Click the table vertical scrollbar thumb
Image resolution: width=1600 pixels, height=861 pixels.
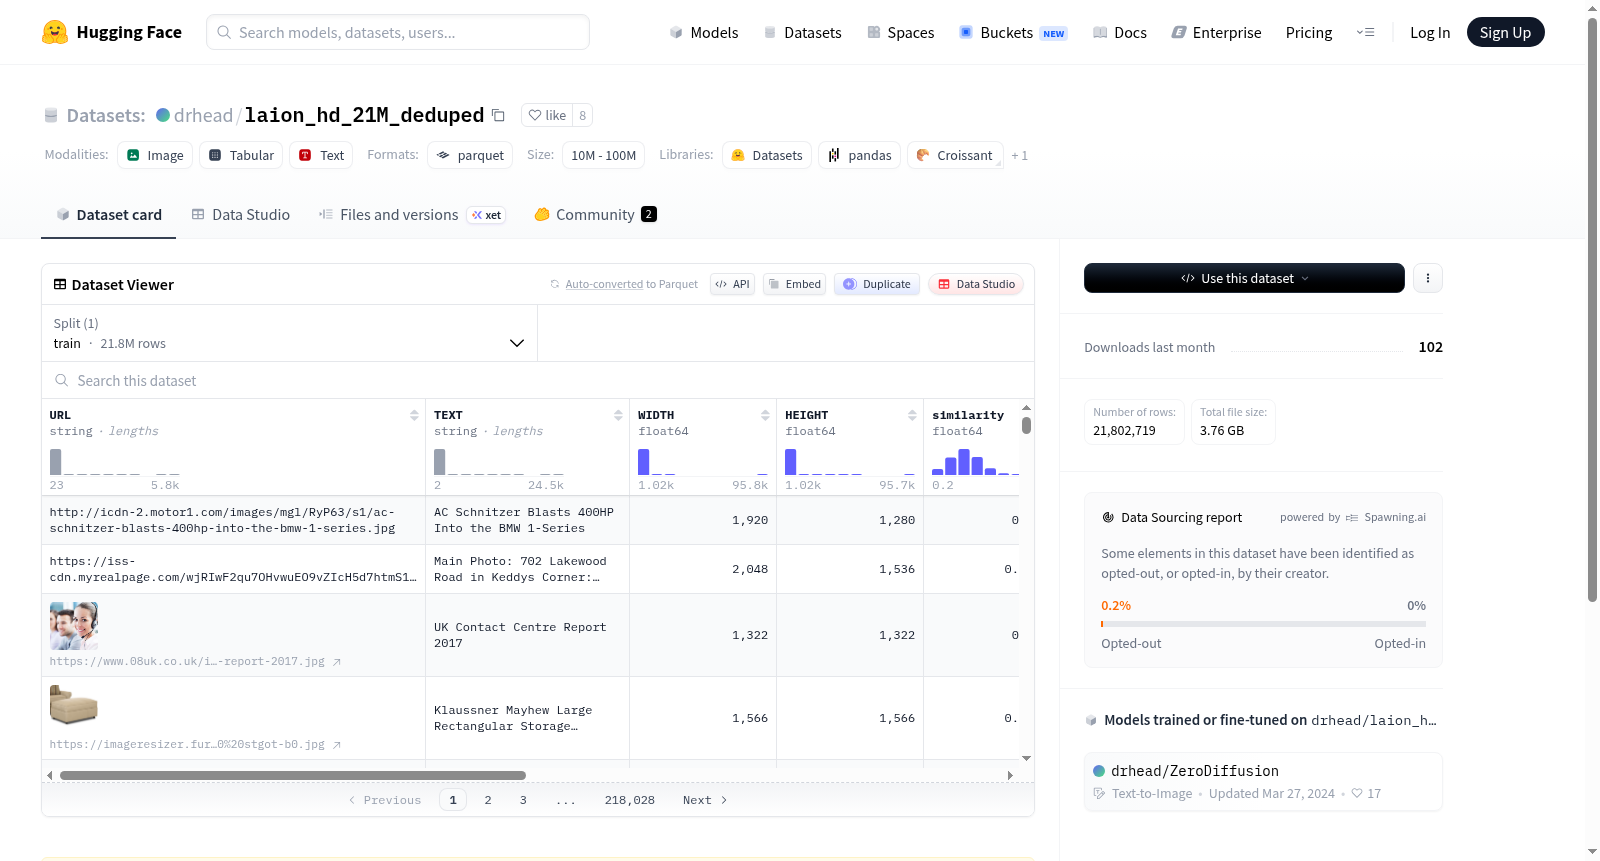coord(1026,425)
